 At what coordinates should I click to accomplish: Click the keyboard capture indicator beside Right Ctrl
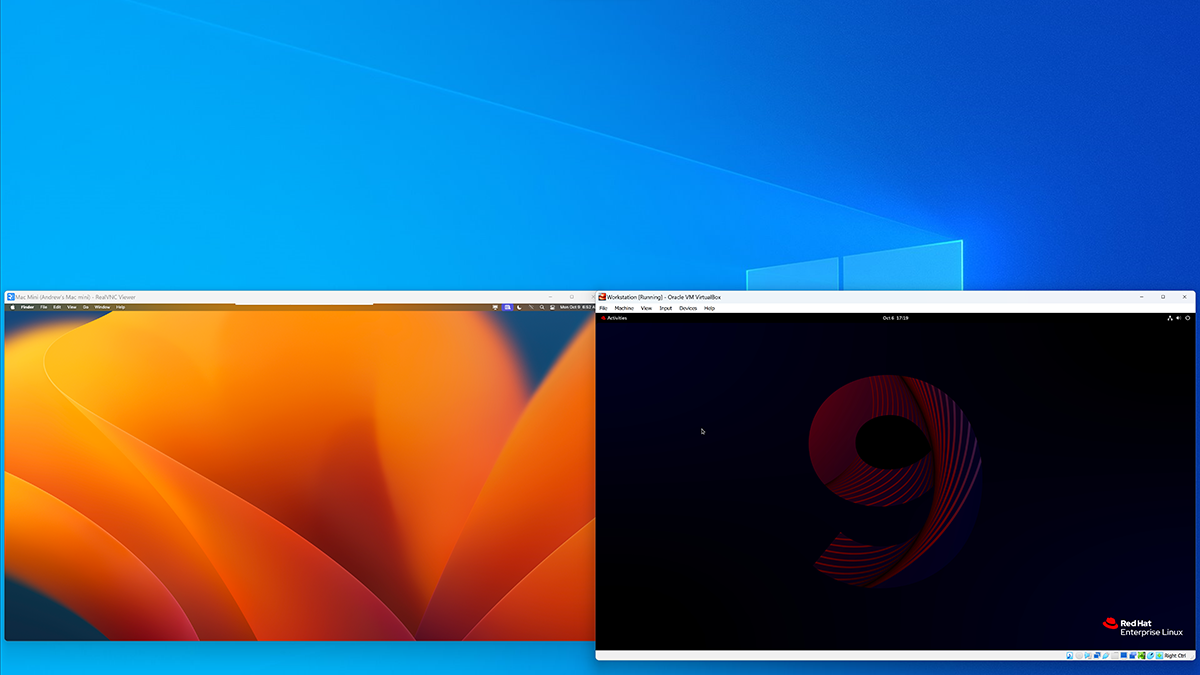pos(1159,656)
